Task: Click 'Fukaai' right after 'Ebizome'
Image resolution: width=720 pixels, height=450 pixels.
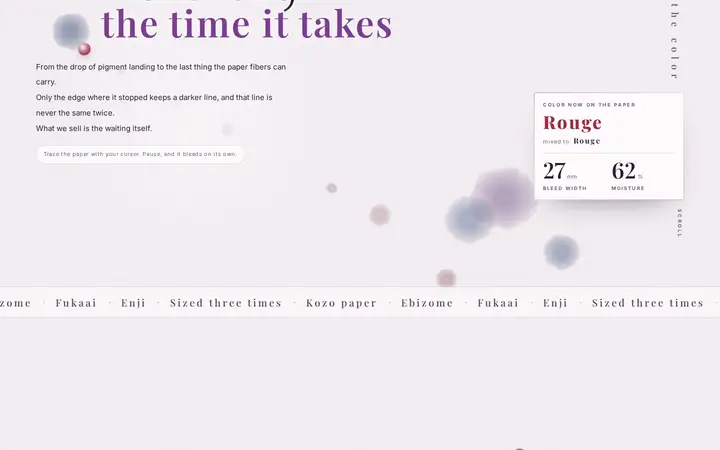Action: click(498, 303)
